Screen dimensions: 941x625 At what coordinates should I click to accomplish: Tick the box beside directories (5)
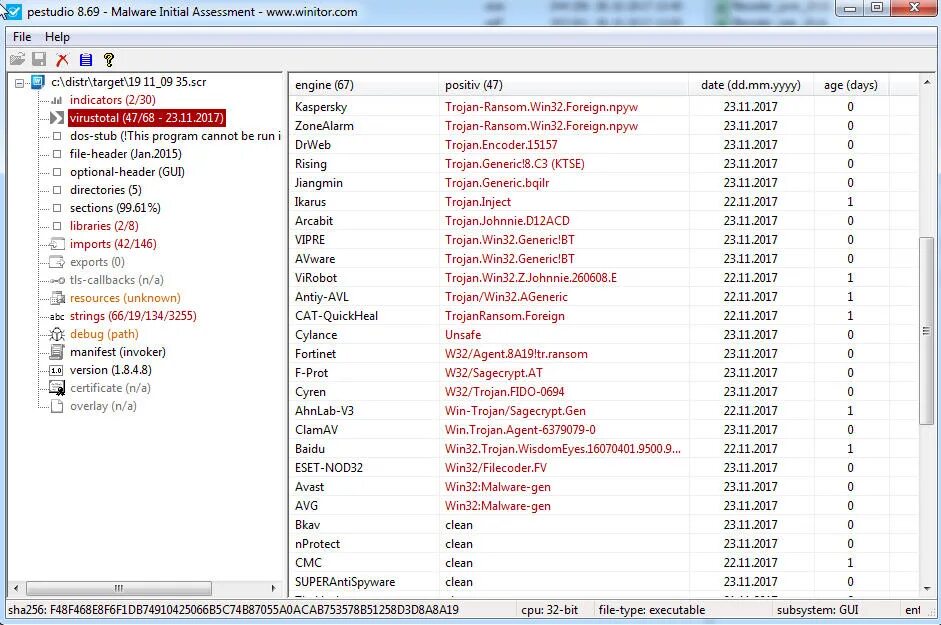coord(57,190)
